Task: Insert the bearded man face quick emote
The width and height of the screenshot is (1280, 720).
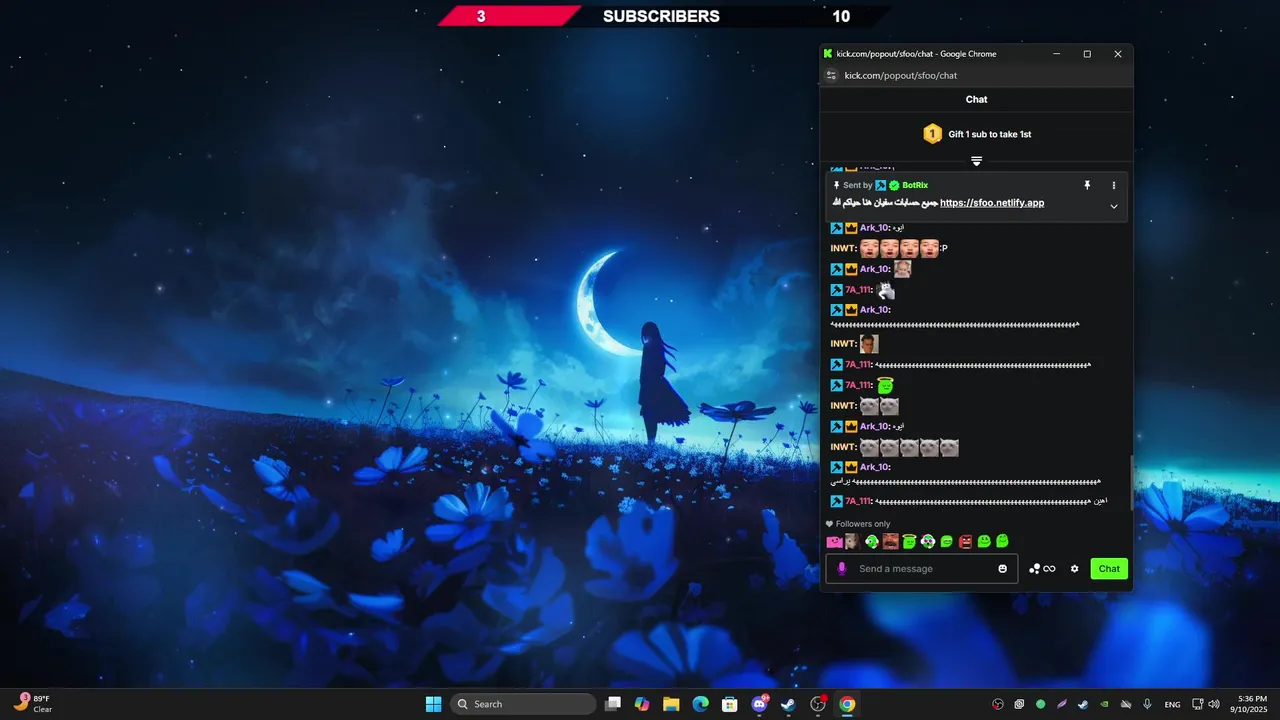Action: point(890,541)
